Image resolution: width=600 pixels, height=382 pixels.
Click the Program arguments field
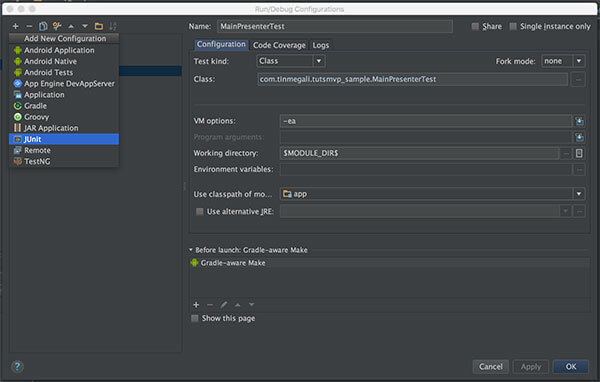(x=426, y=137)
